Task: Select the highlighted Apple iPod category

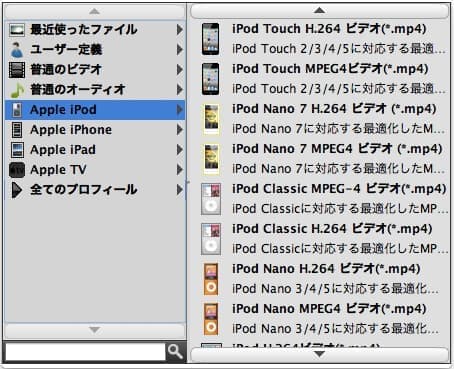Action: click(95, 110)
